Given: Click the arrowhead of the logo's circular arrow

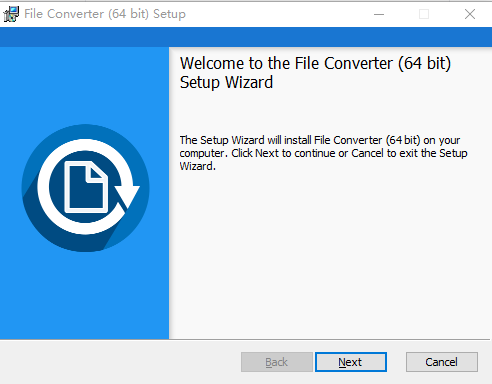Looking at the screenshot, I should coord(127,197).
